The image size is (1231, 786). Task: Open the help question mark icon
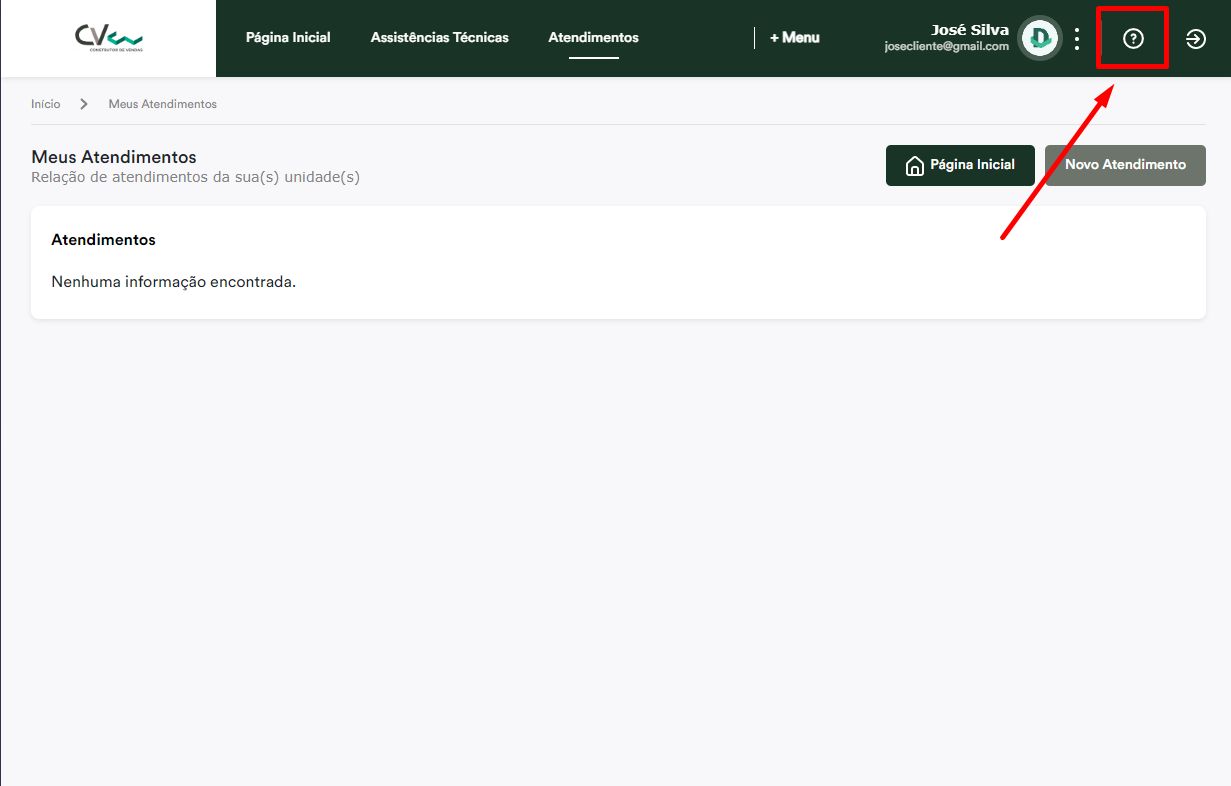point(1132,39)
